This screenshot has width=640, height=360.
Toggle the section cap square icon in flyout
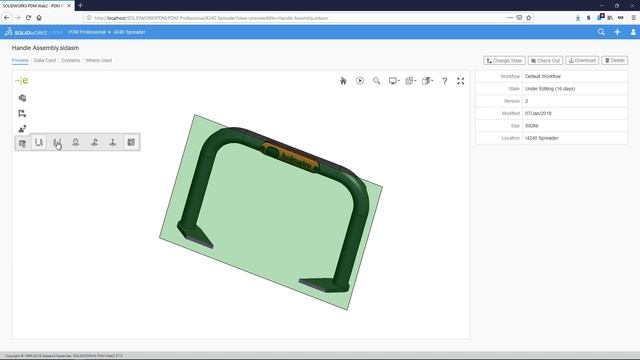pos(131,142)
